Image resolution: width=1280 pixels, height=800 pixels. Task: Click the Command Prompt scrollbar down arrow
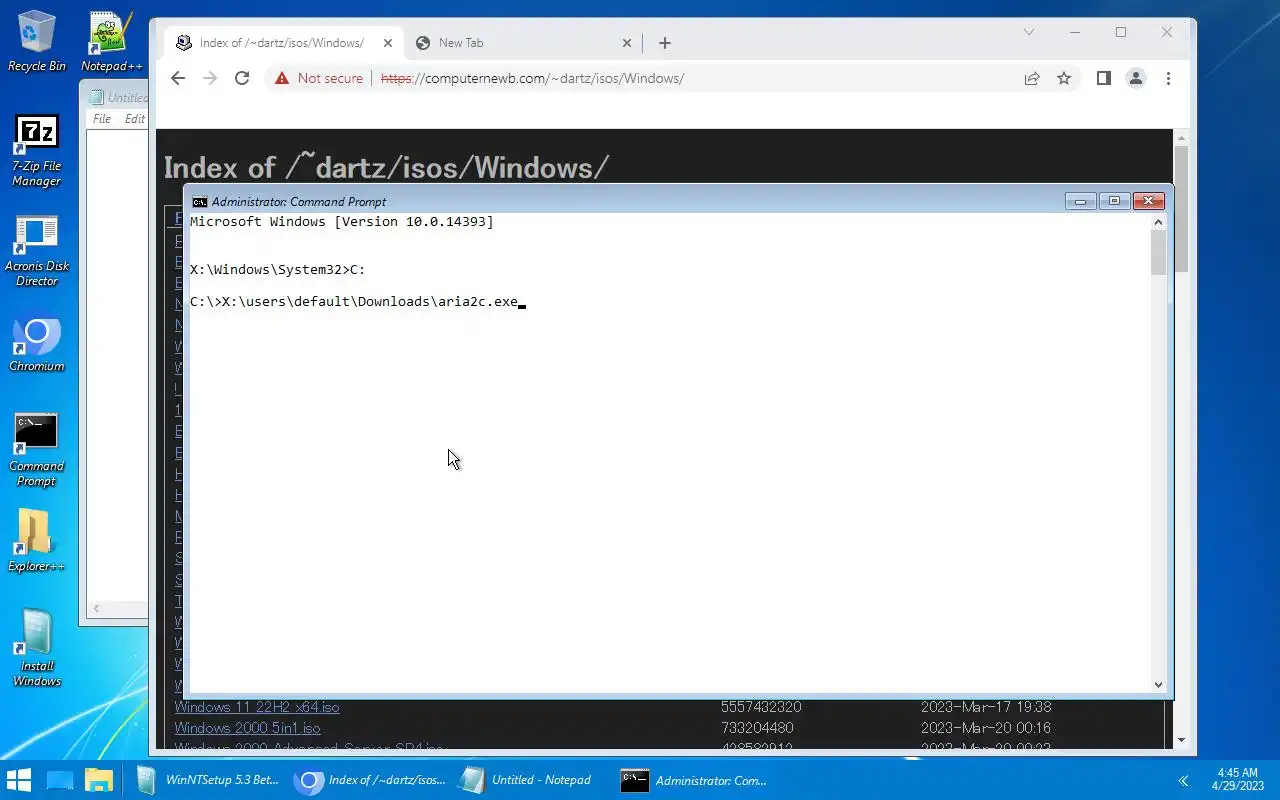pyautogui.click(x=1159, y=684)
